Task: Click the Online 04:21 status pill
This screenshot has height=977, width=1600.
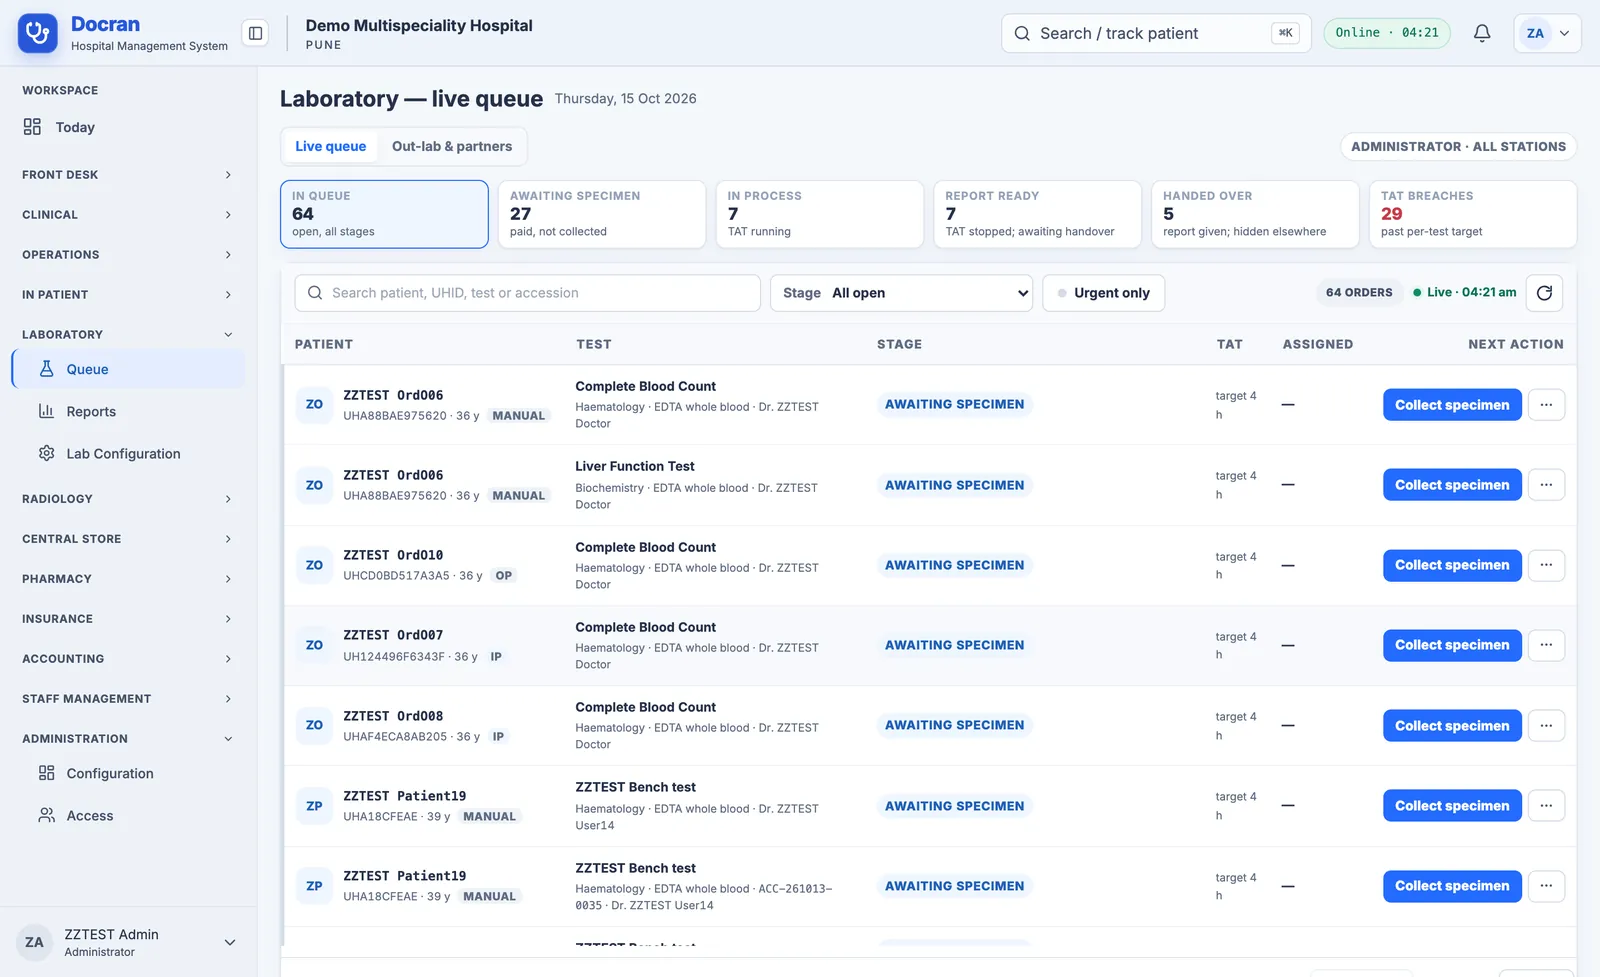Action: [x=1387, y=33]
